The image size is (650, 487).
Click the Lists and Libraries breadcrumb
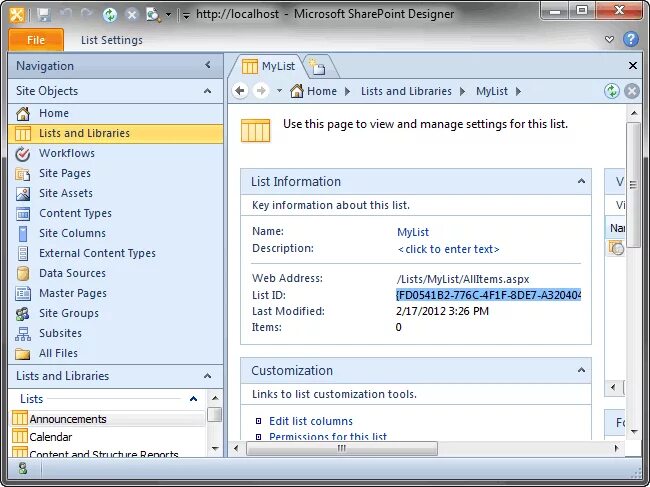406,91
